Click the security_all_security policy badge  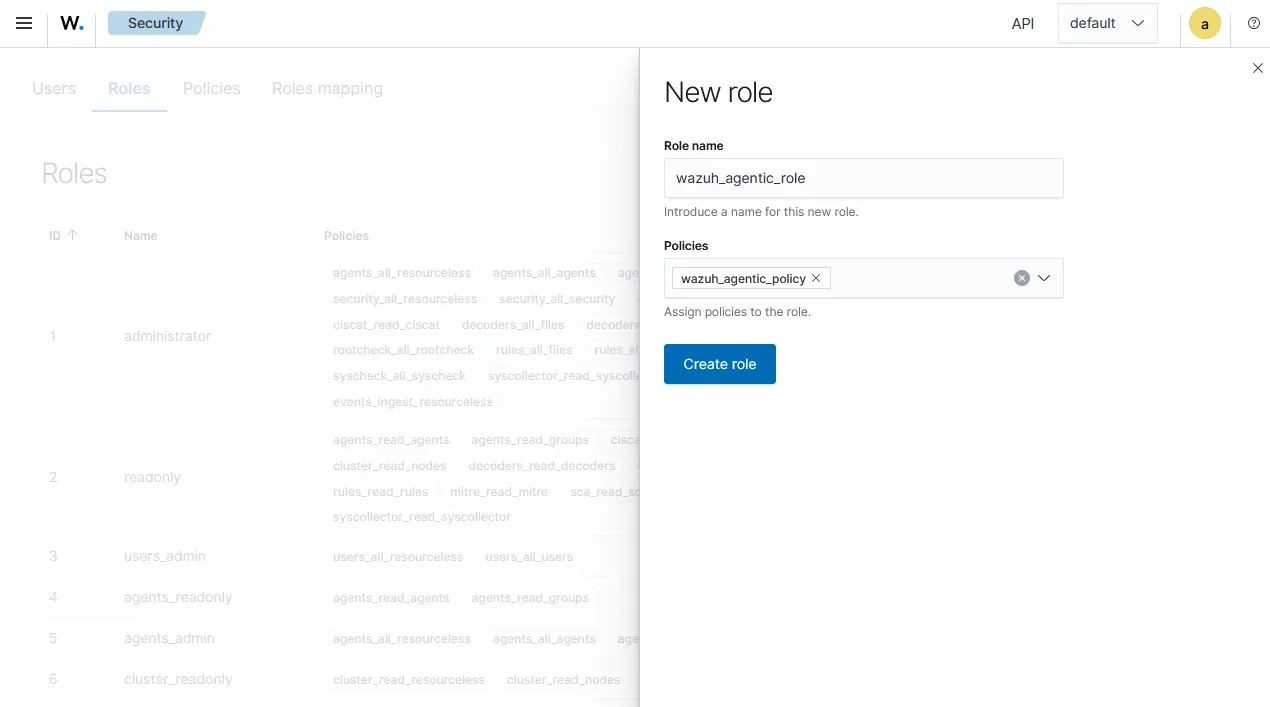[x=557, y=299]
